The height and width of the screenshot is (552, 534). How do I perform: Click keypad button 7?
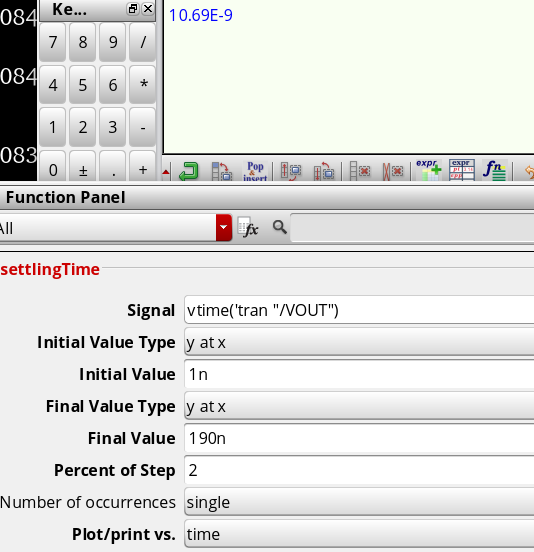click(52, 42)
